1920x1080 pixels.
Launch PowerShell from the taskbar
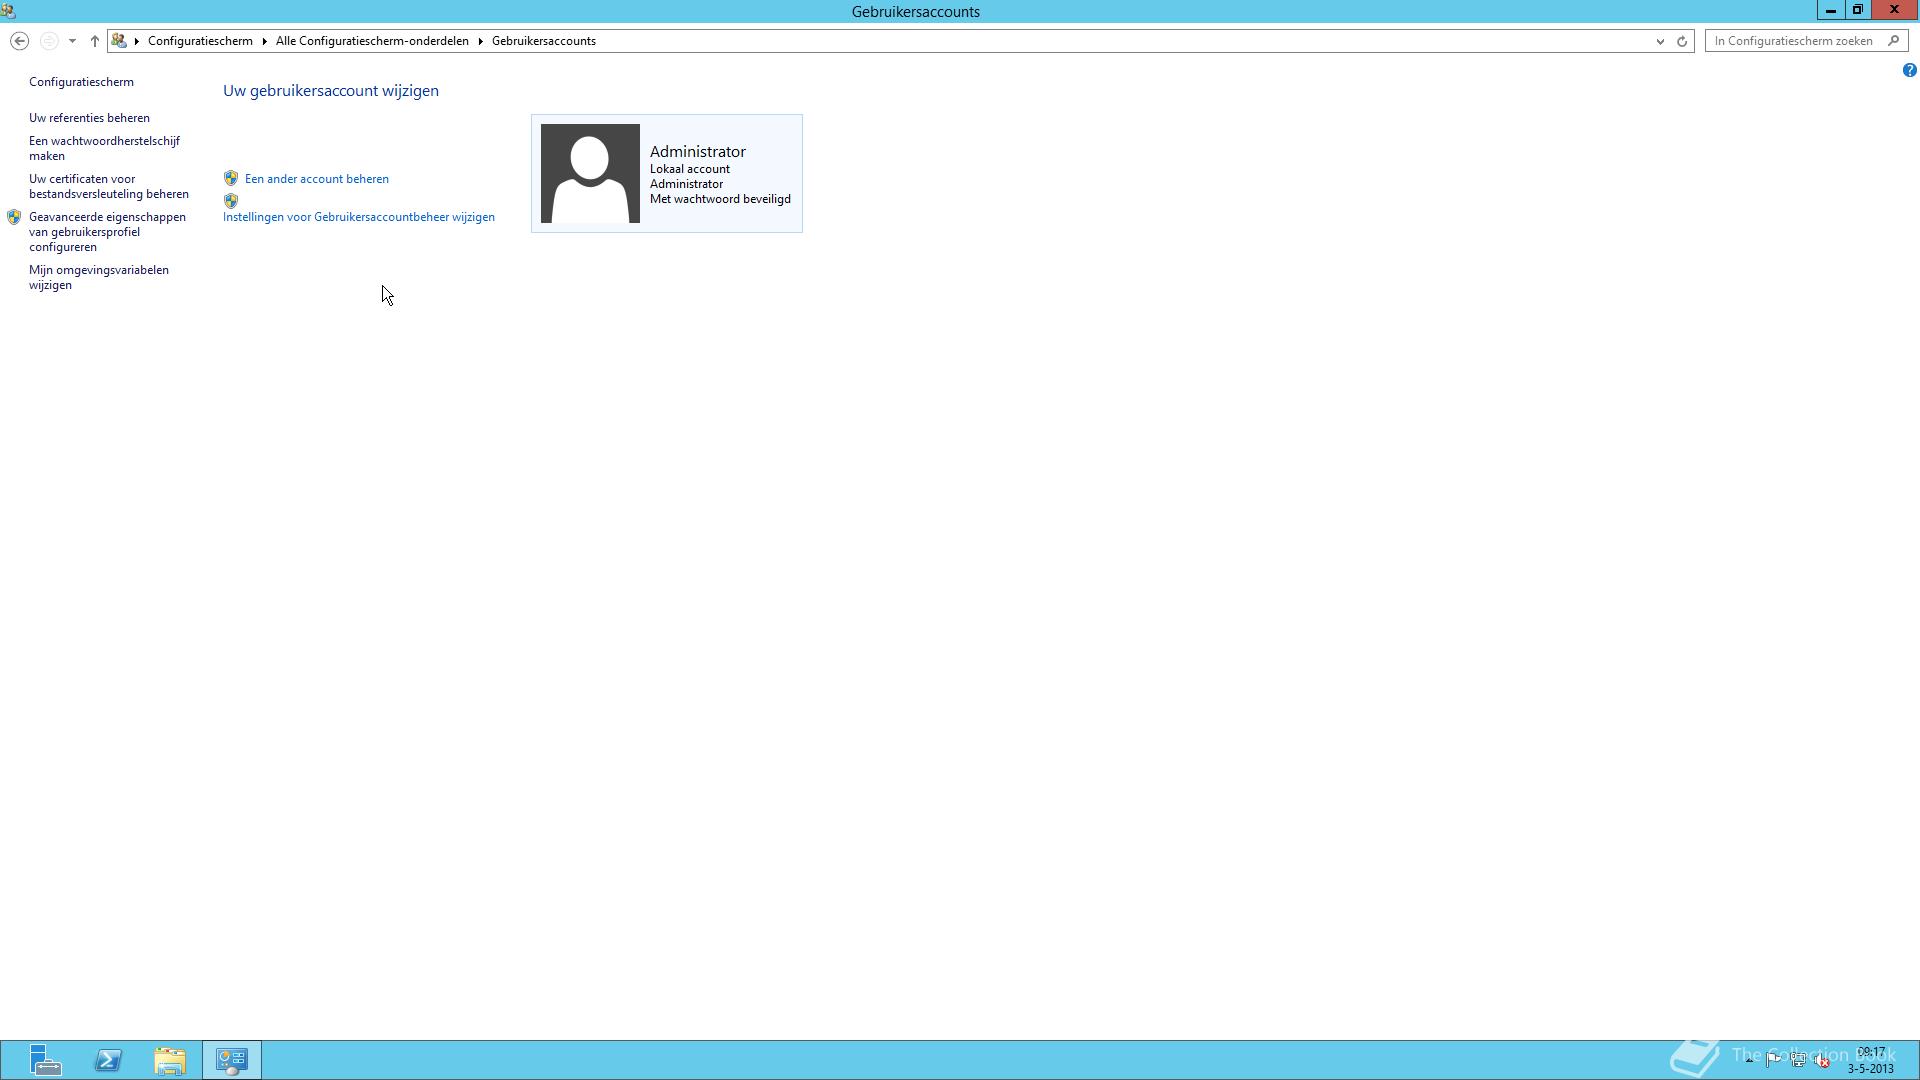click(108, 1060)
